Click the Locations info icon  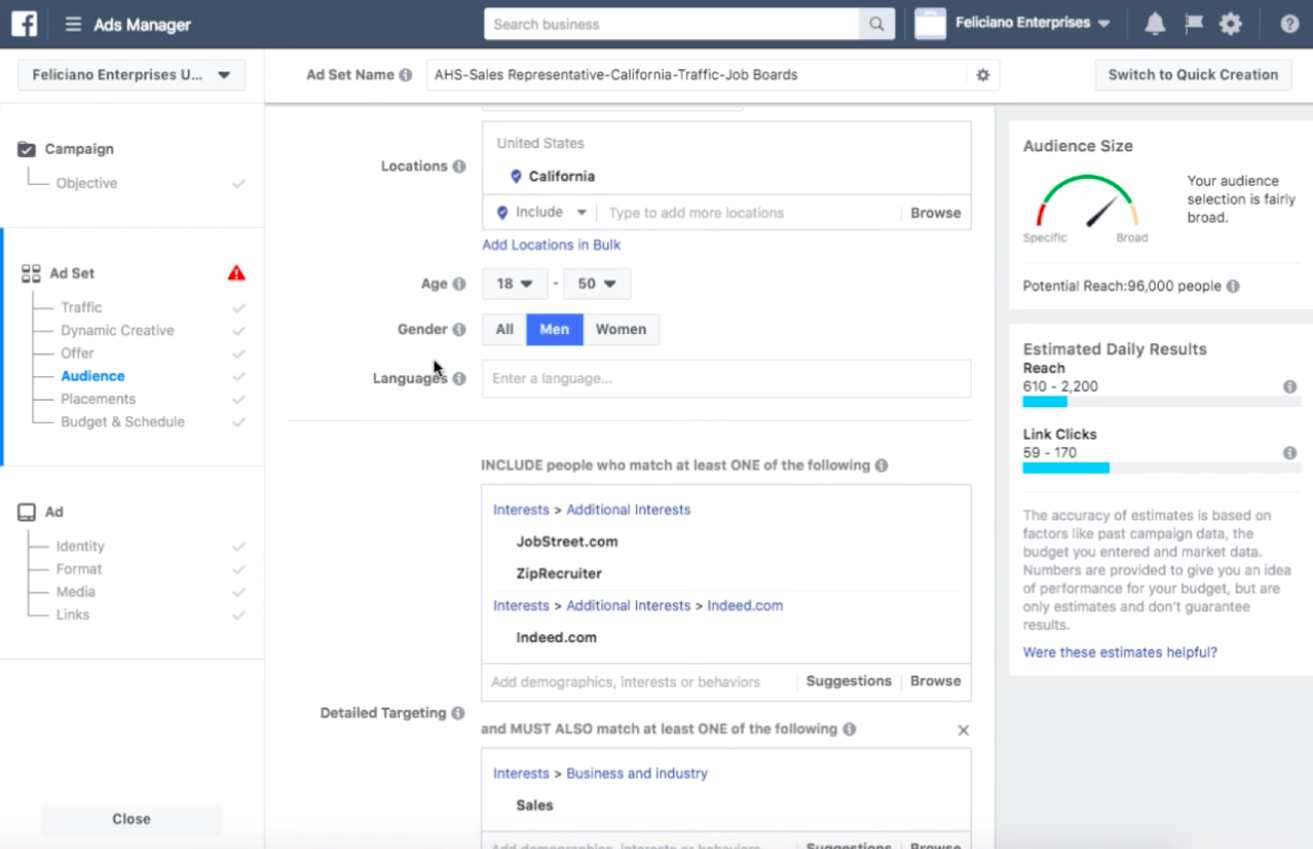(x=459, y=166)
